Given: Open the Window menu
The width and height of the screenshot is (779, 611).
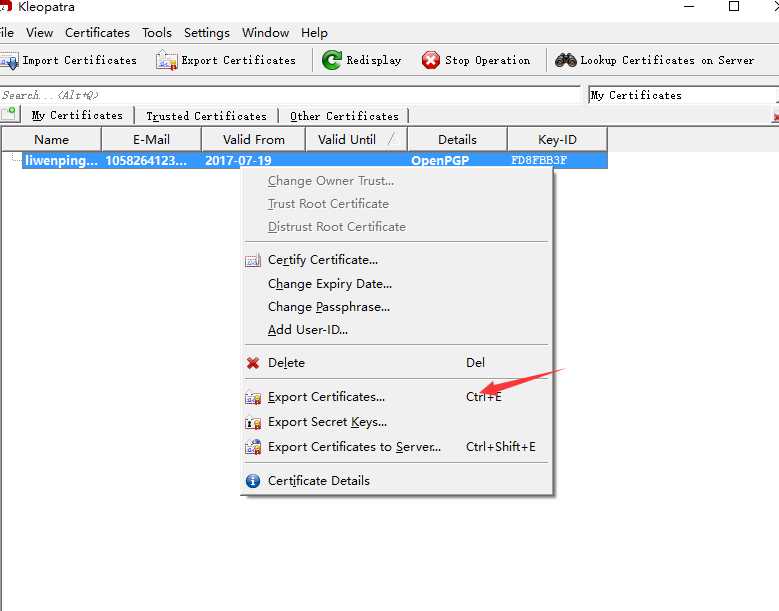Looking at the screenshot, I should [265, 33].
